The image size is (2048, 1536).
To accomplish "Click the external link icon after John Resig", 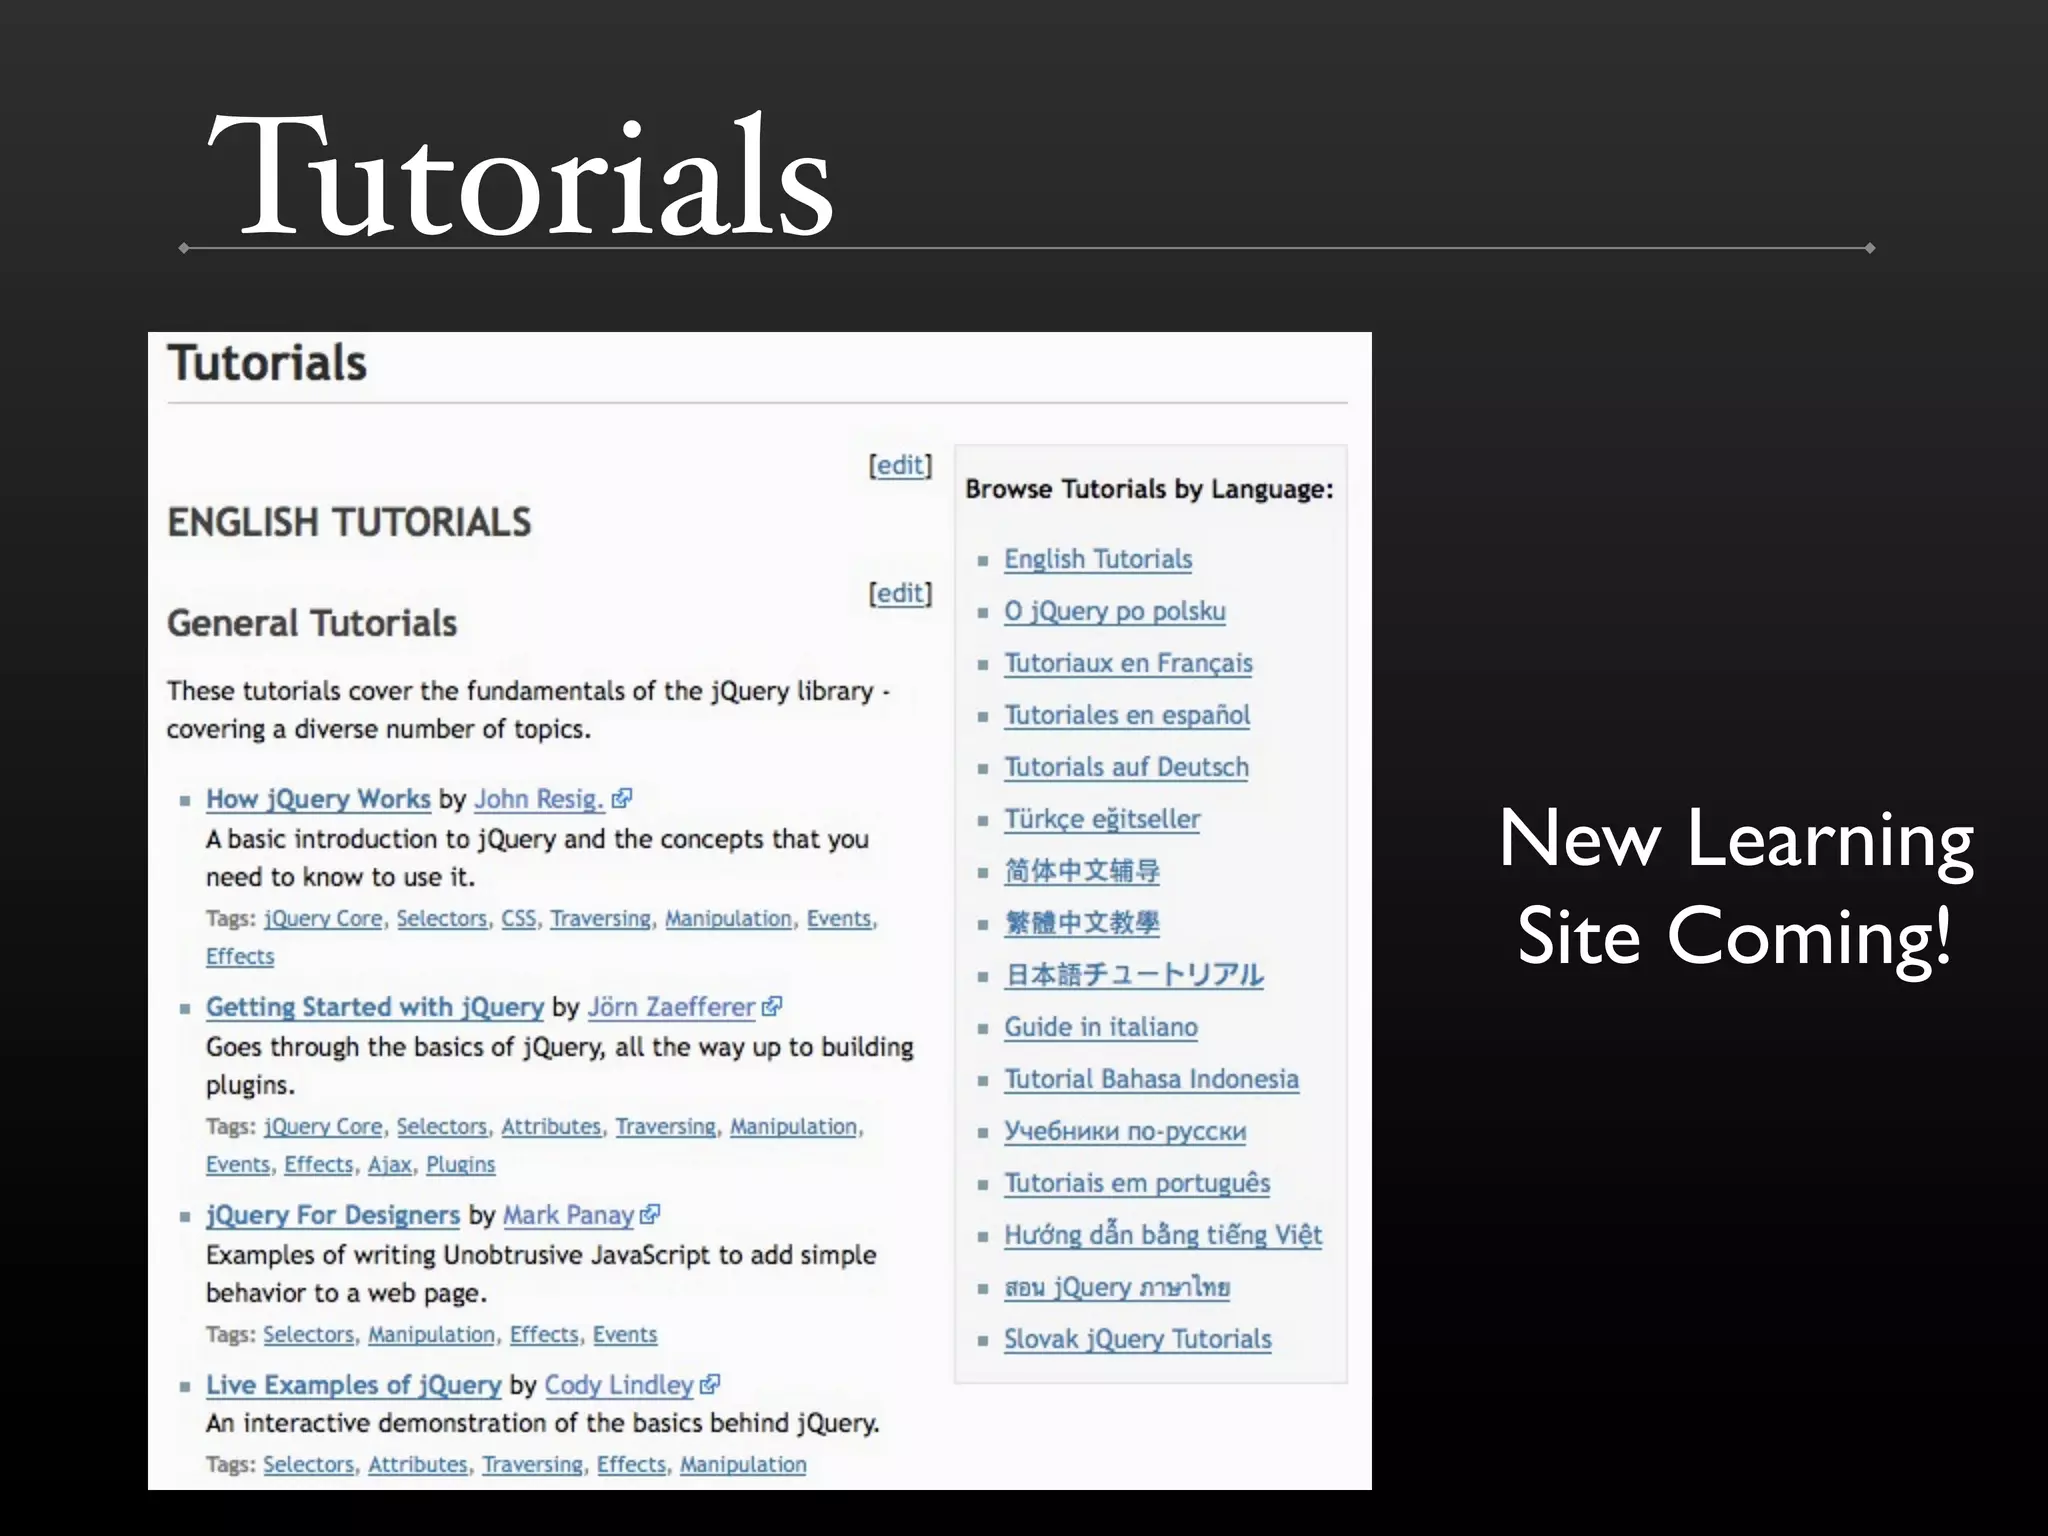I will (x=622, y=798).
